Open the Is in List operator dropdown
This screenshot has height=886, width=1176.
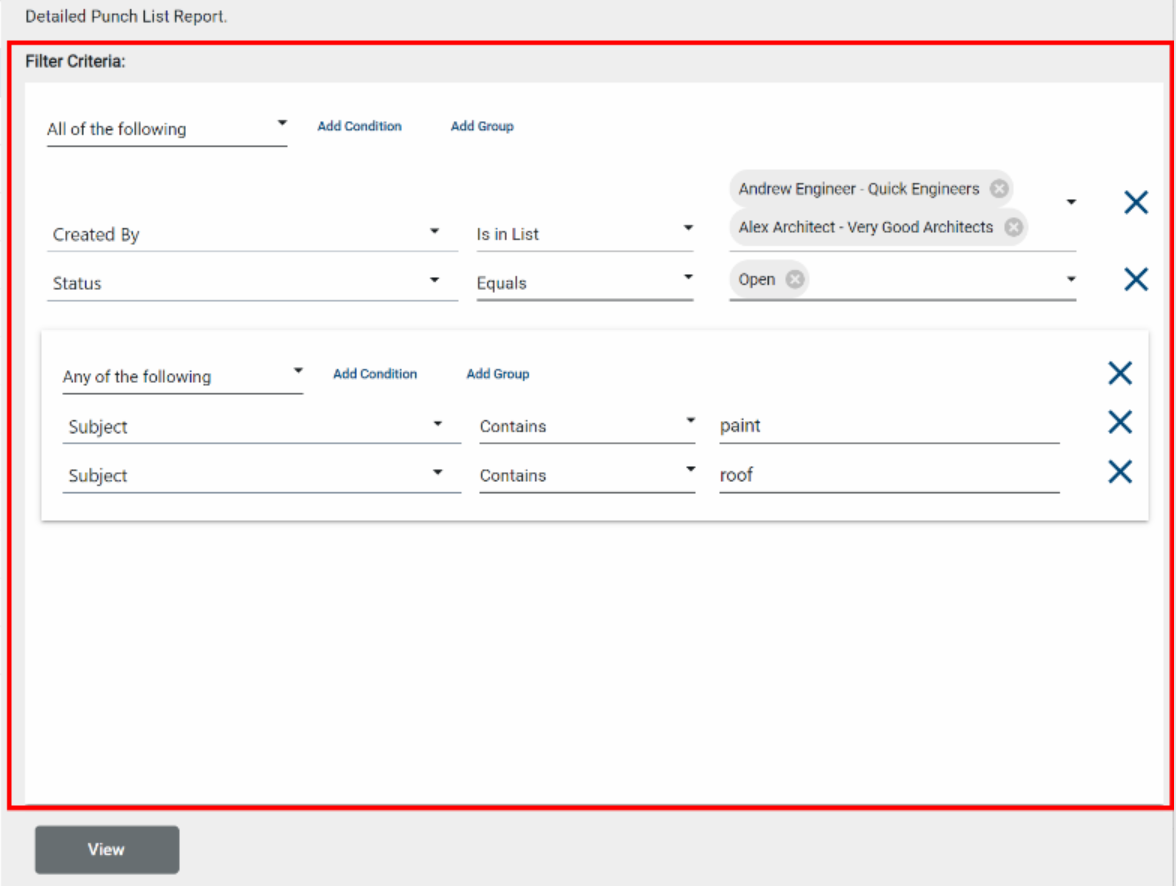click(x=584, y=234)
